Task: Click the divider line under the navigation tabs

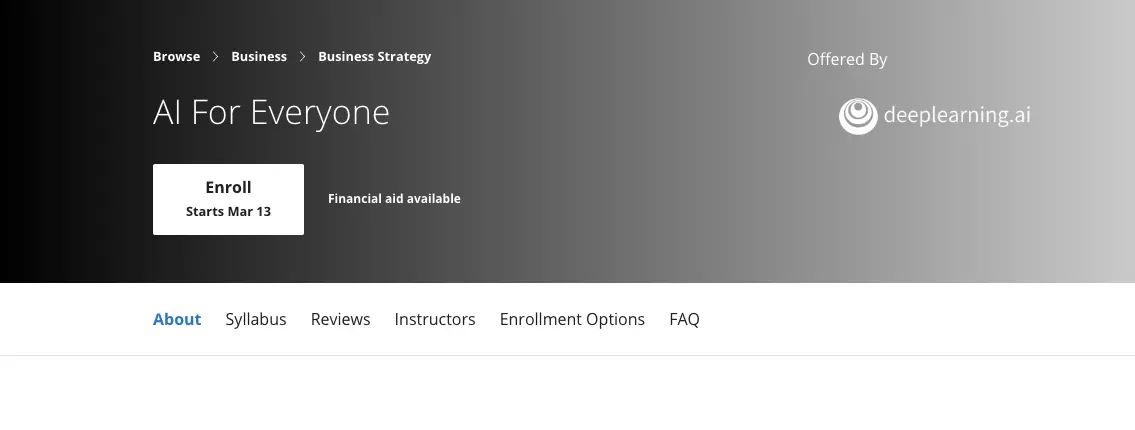Action: (568, 355)
